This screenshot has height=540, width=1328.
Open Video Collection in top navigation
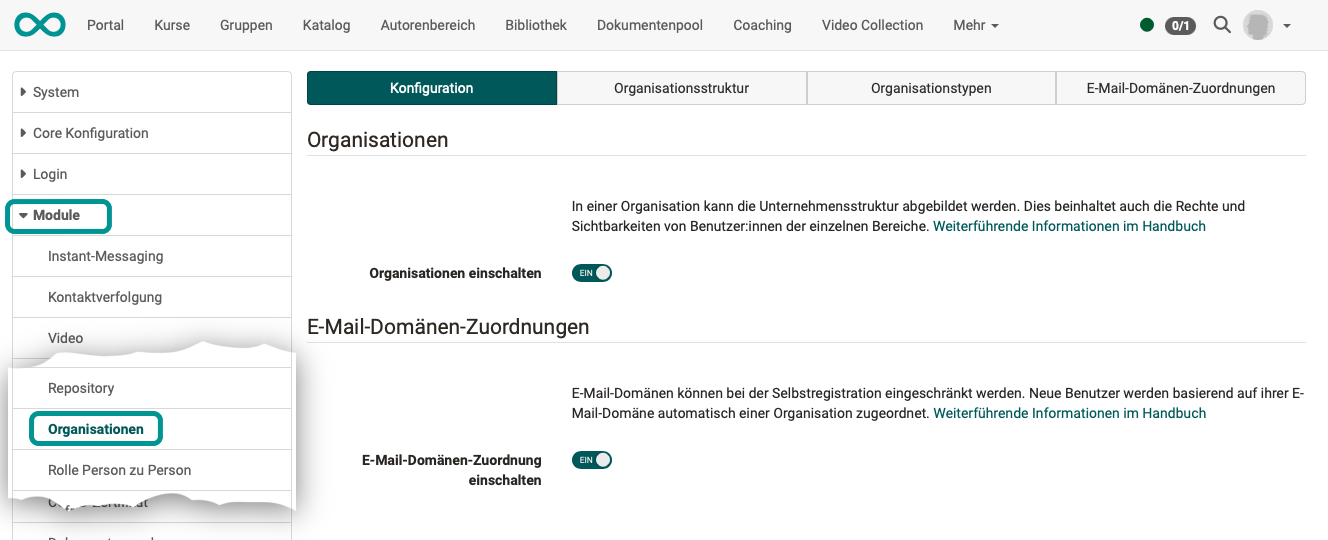(872, 25)
